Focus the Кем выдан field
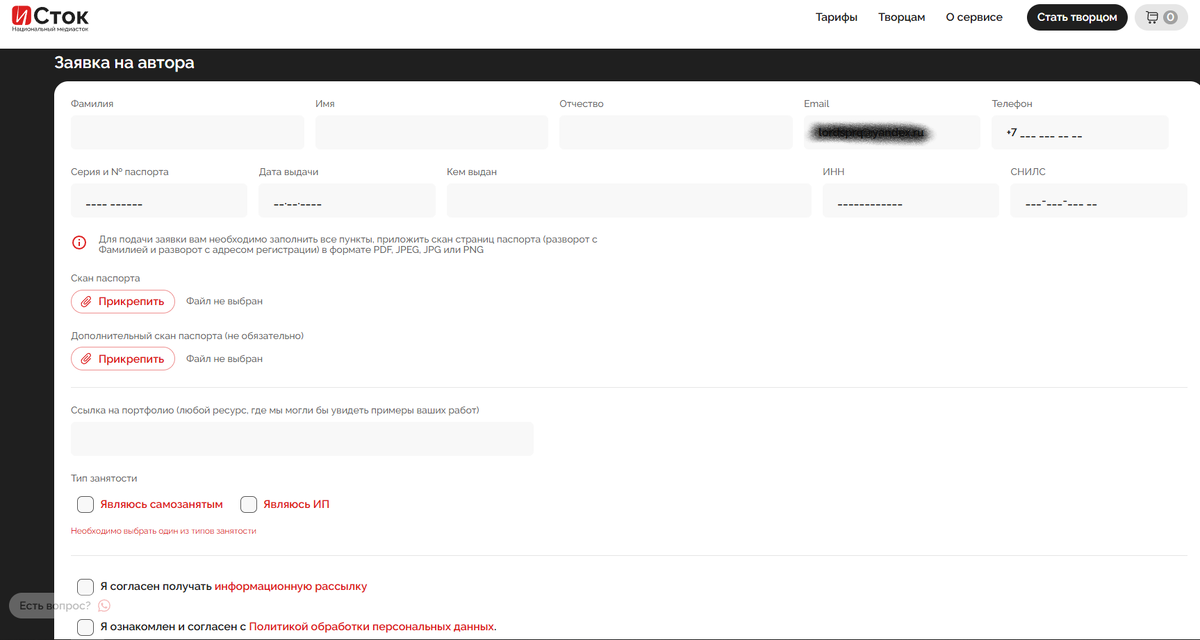Viewport: 1200px width, 640px height. click(x=629, y=201)
